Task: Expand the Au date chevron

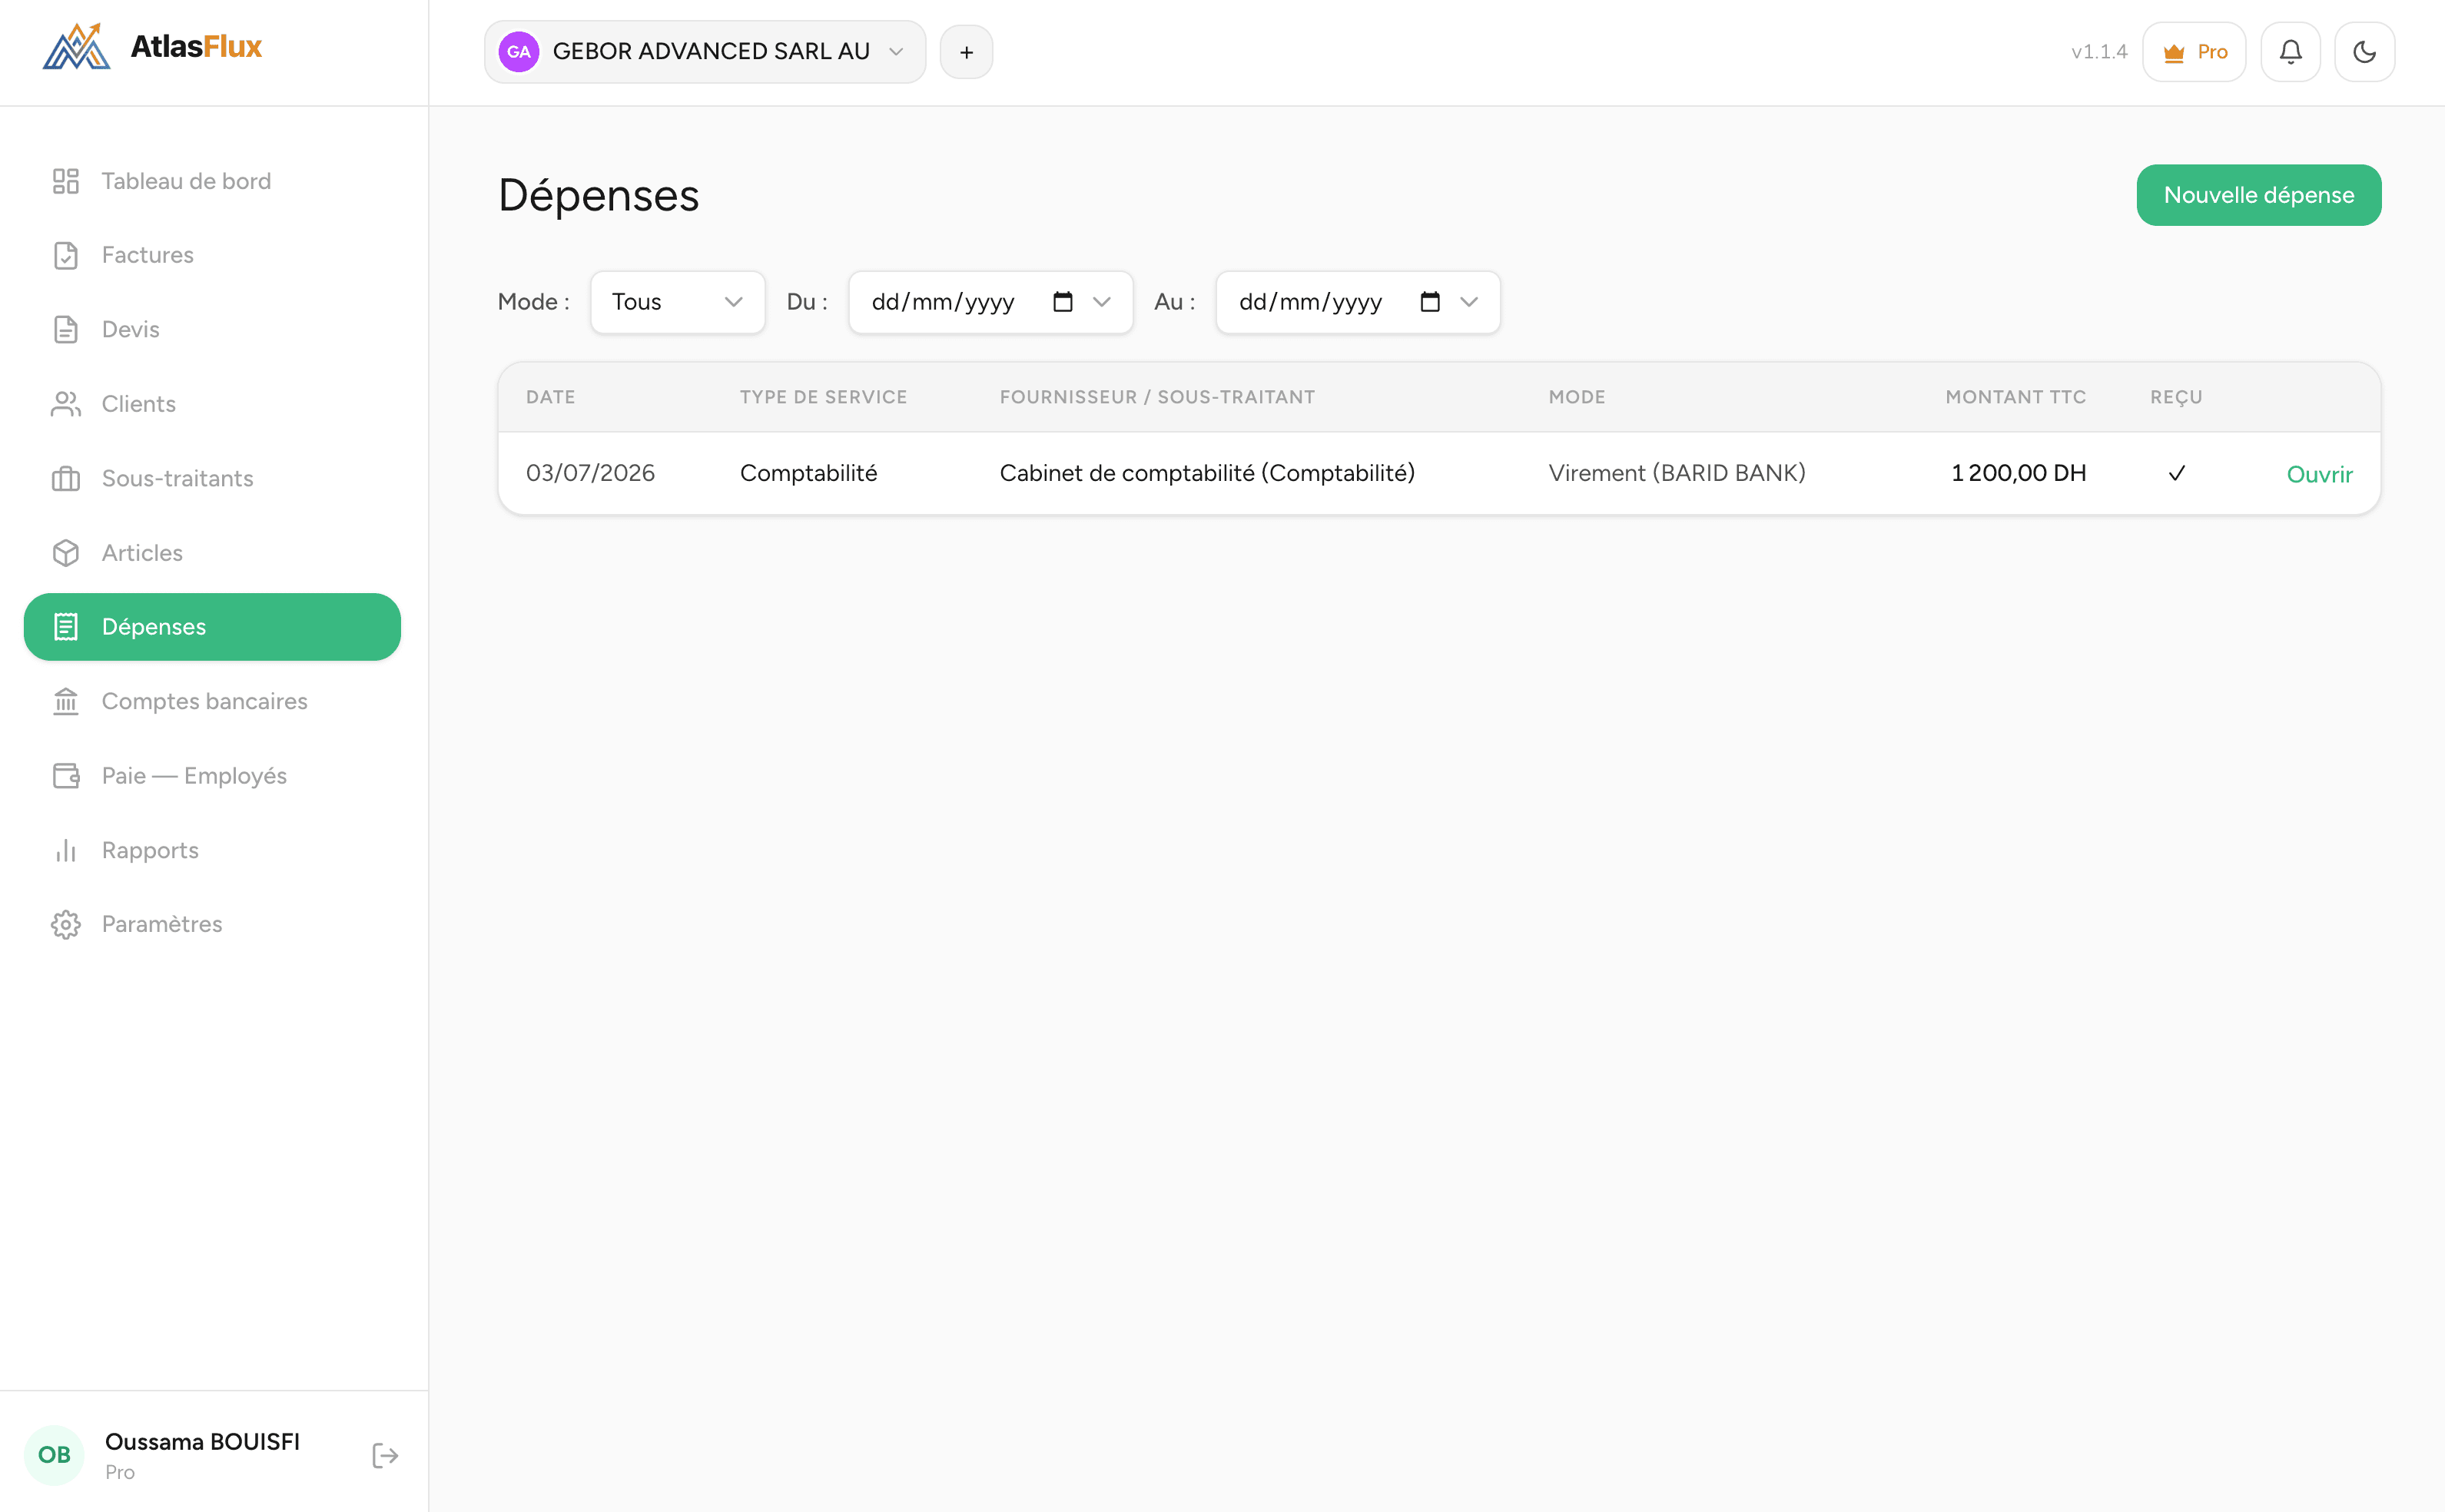Action: point(1468,302)
